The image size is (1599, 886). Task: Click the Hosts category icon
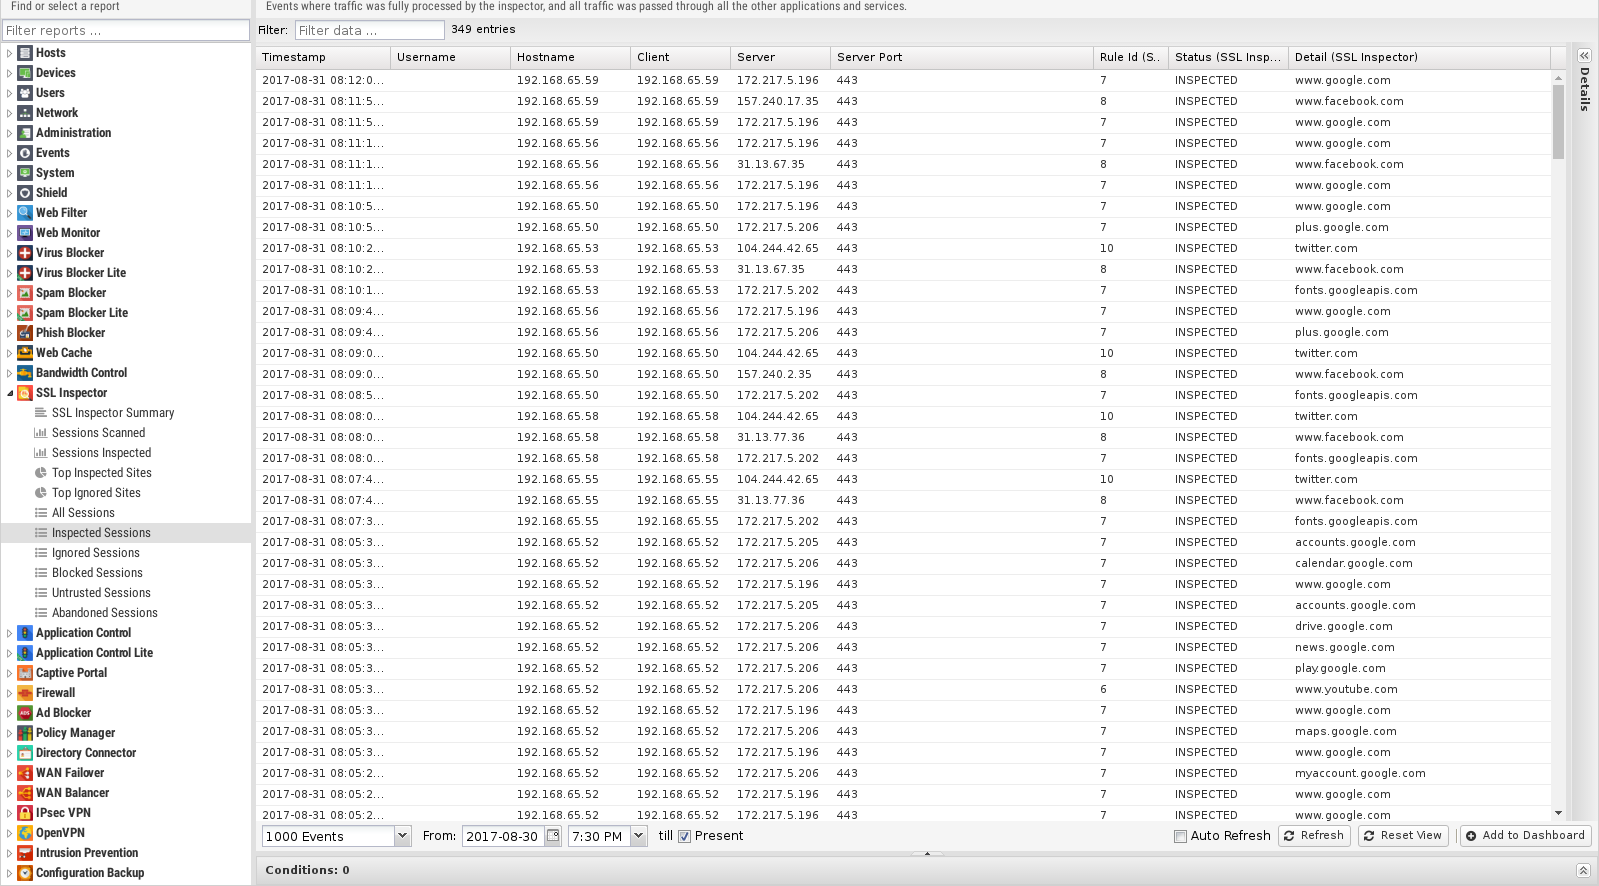coord(25,53)
